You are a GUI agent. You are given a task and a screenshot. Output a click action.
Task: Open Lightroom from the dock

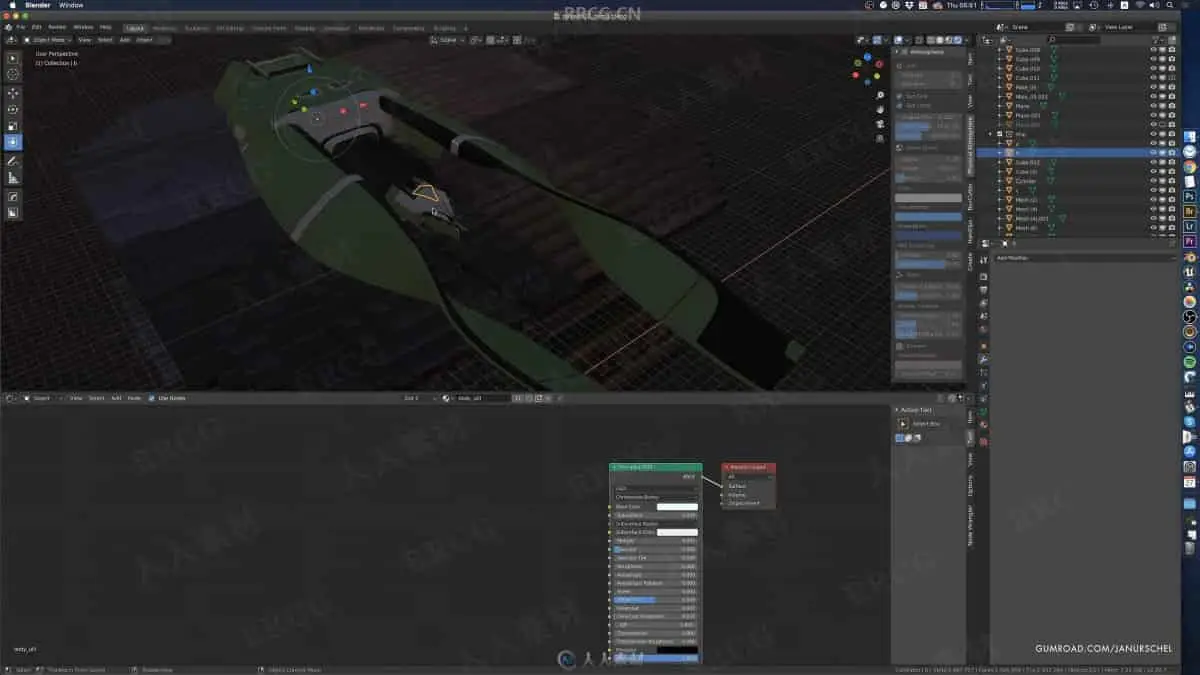click(1190, 226)
